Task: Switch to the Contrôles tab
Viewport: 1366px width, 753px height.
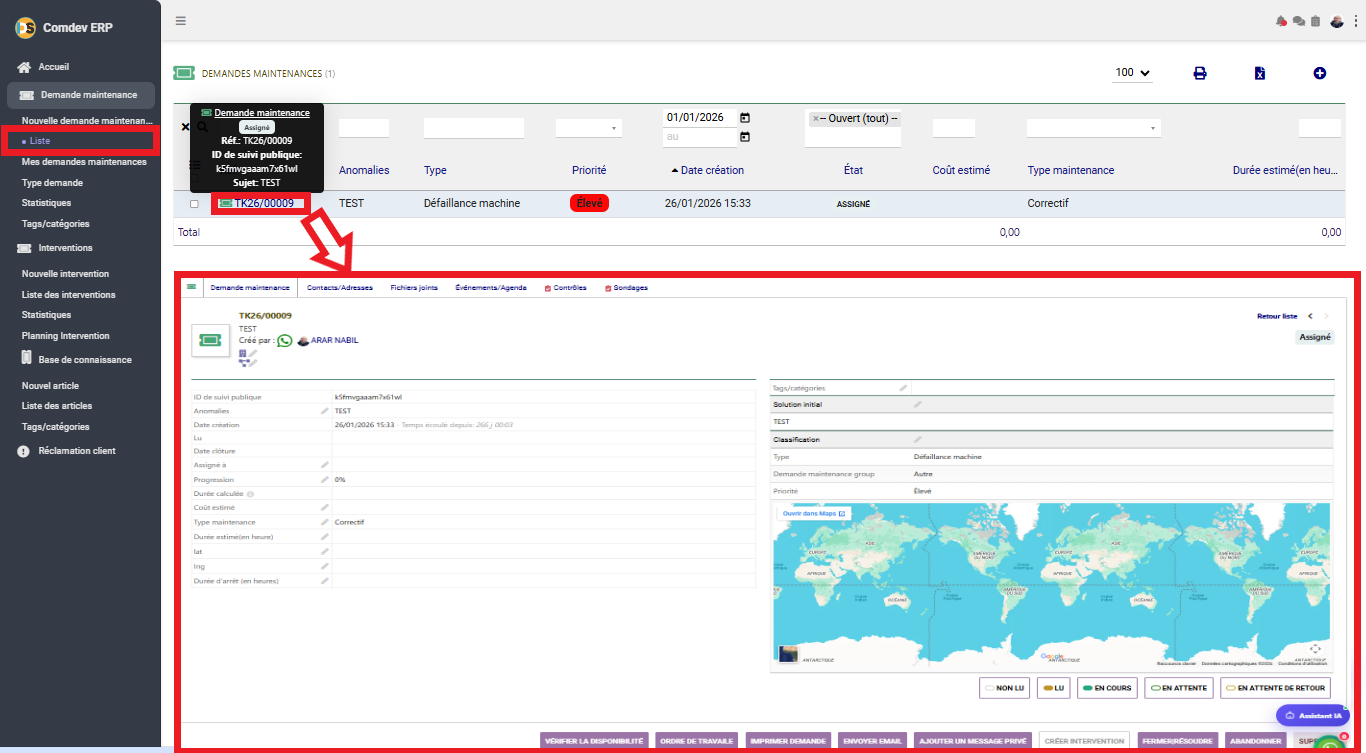Action: [x=566, y=288]
